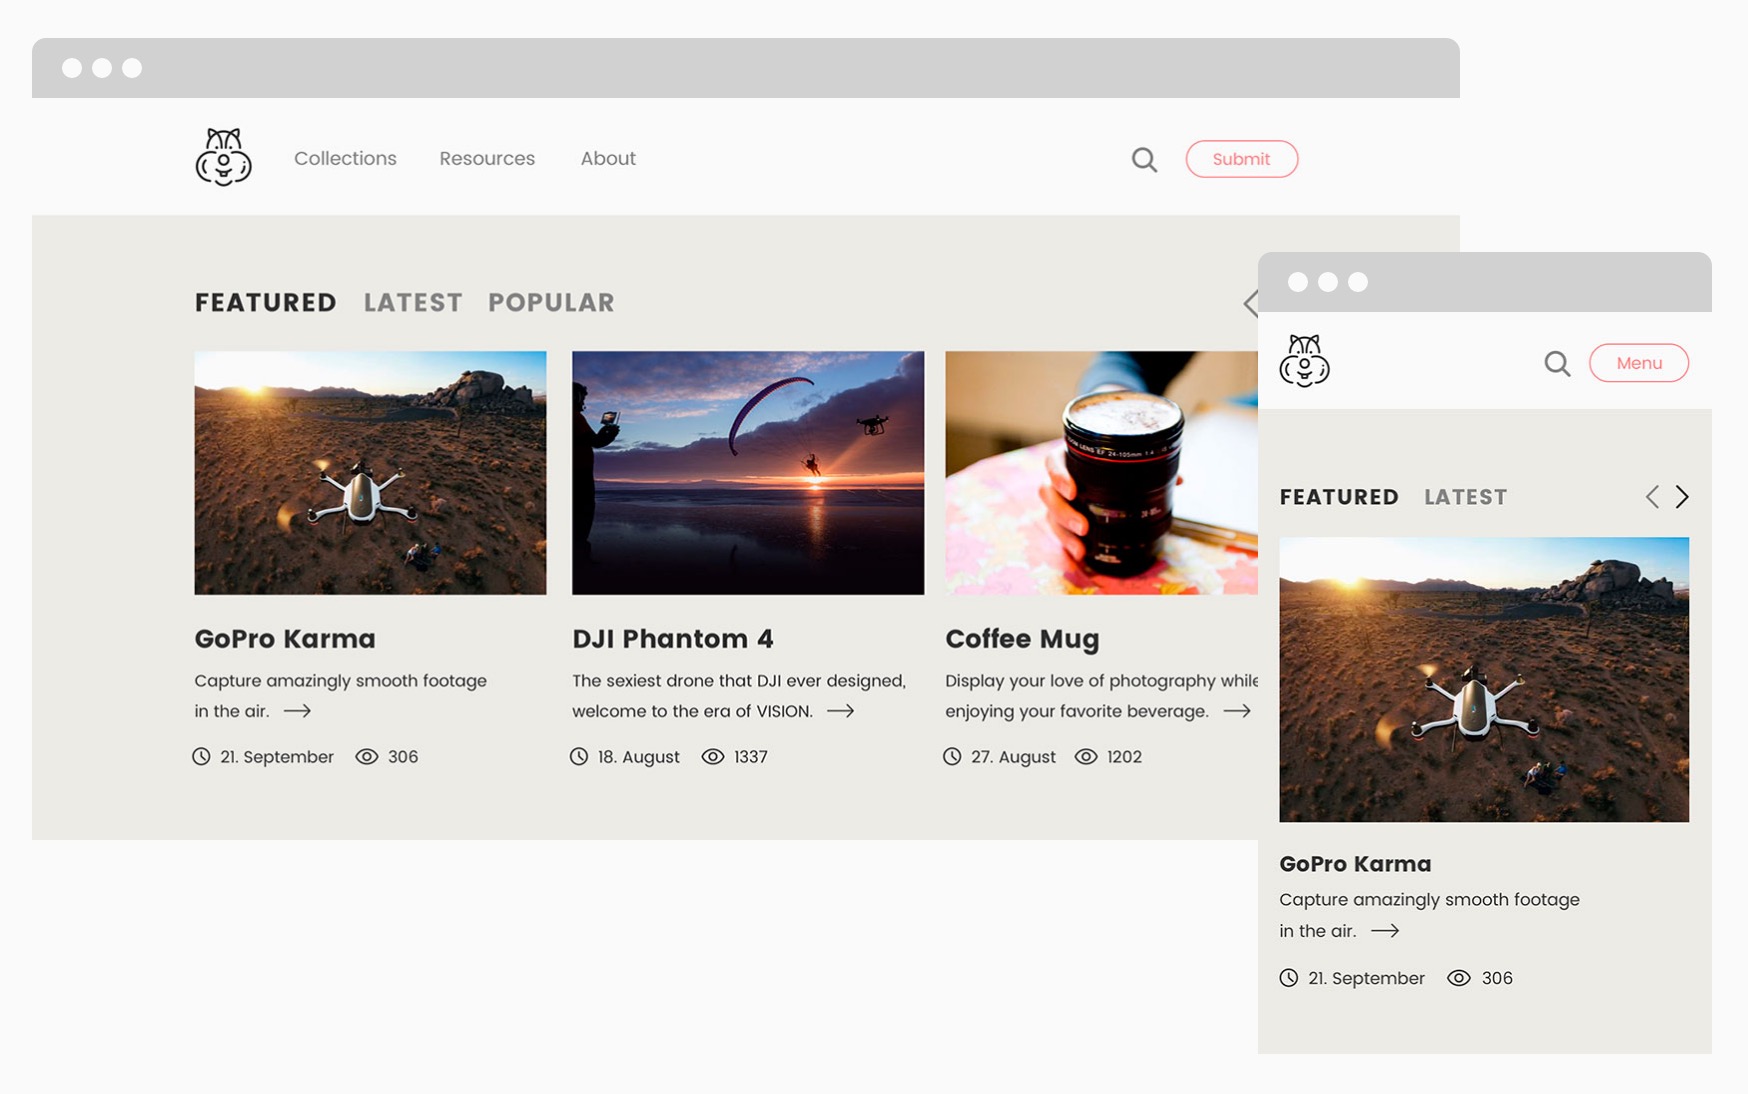Viewport: 1748px width, 1094px height.
Task: Open DJI Phantom 4 via its thumbnail image
Action: pos(747,472)
